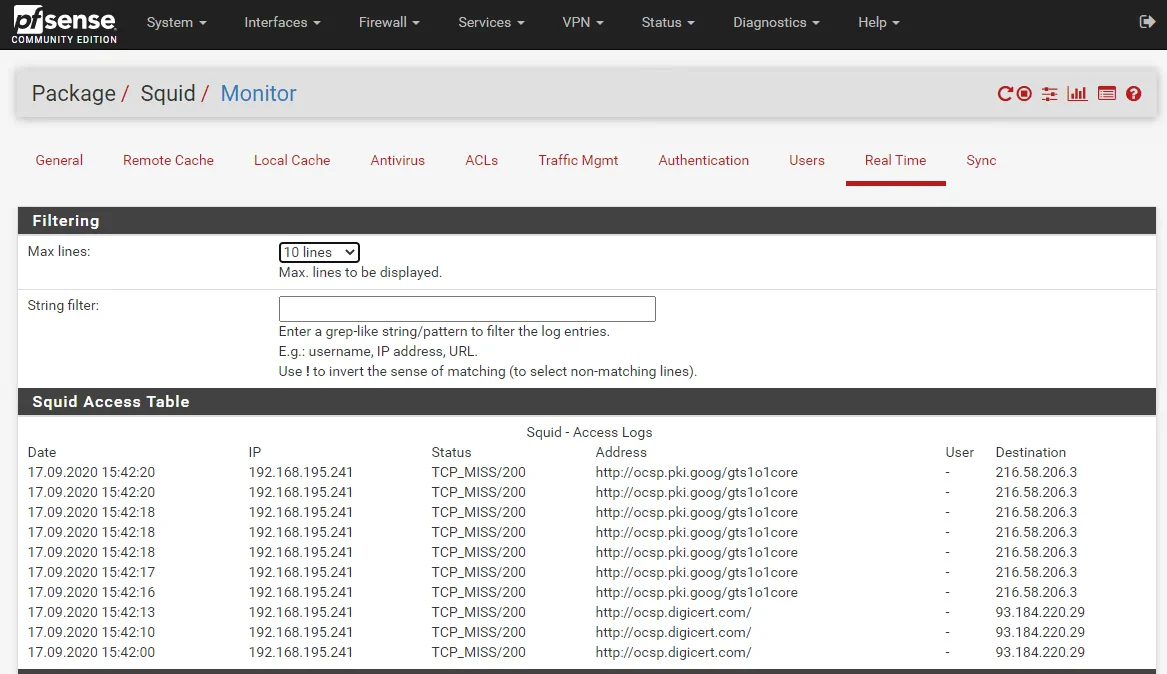This screenshot has height=674, width=1167.
Task: View related status via bar chart icon
Action: tap(1077, 93)
